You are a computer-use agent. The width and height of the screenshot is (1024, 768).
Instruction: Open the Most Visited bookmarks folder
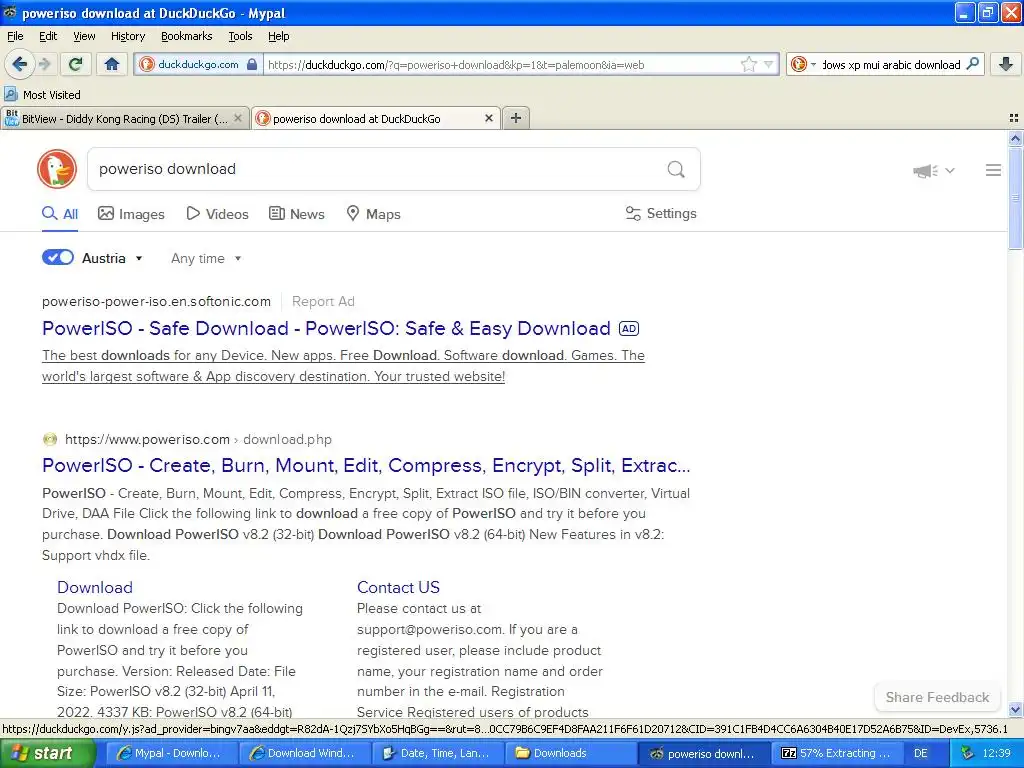[x=42, y=95]
